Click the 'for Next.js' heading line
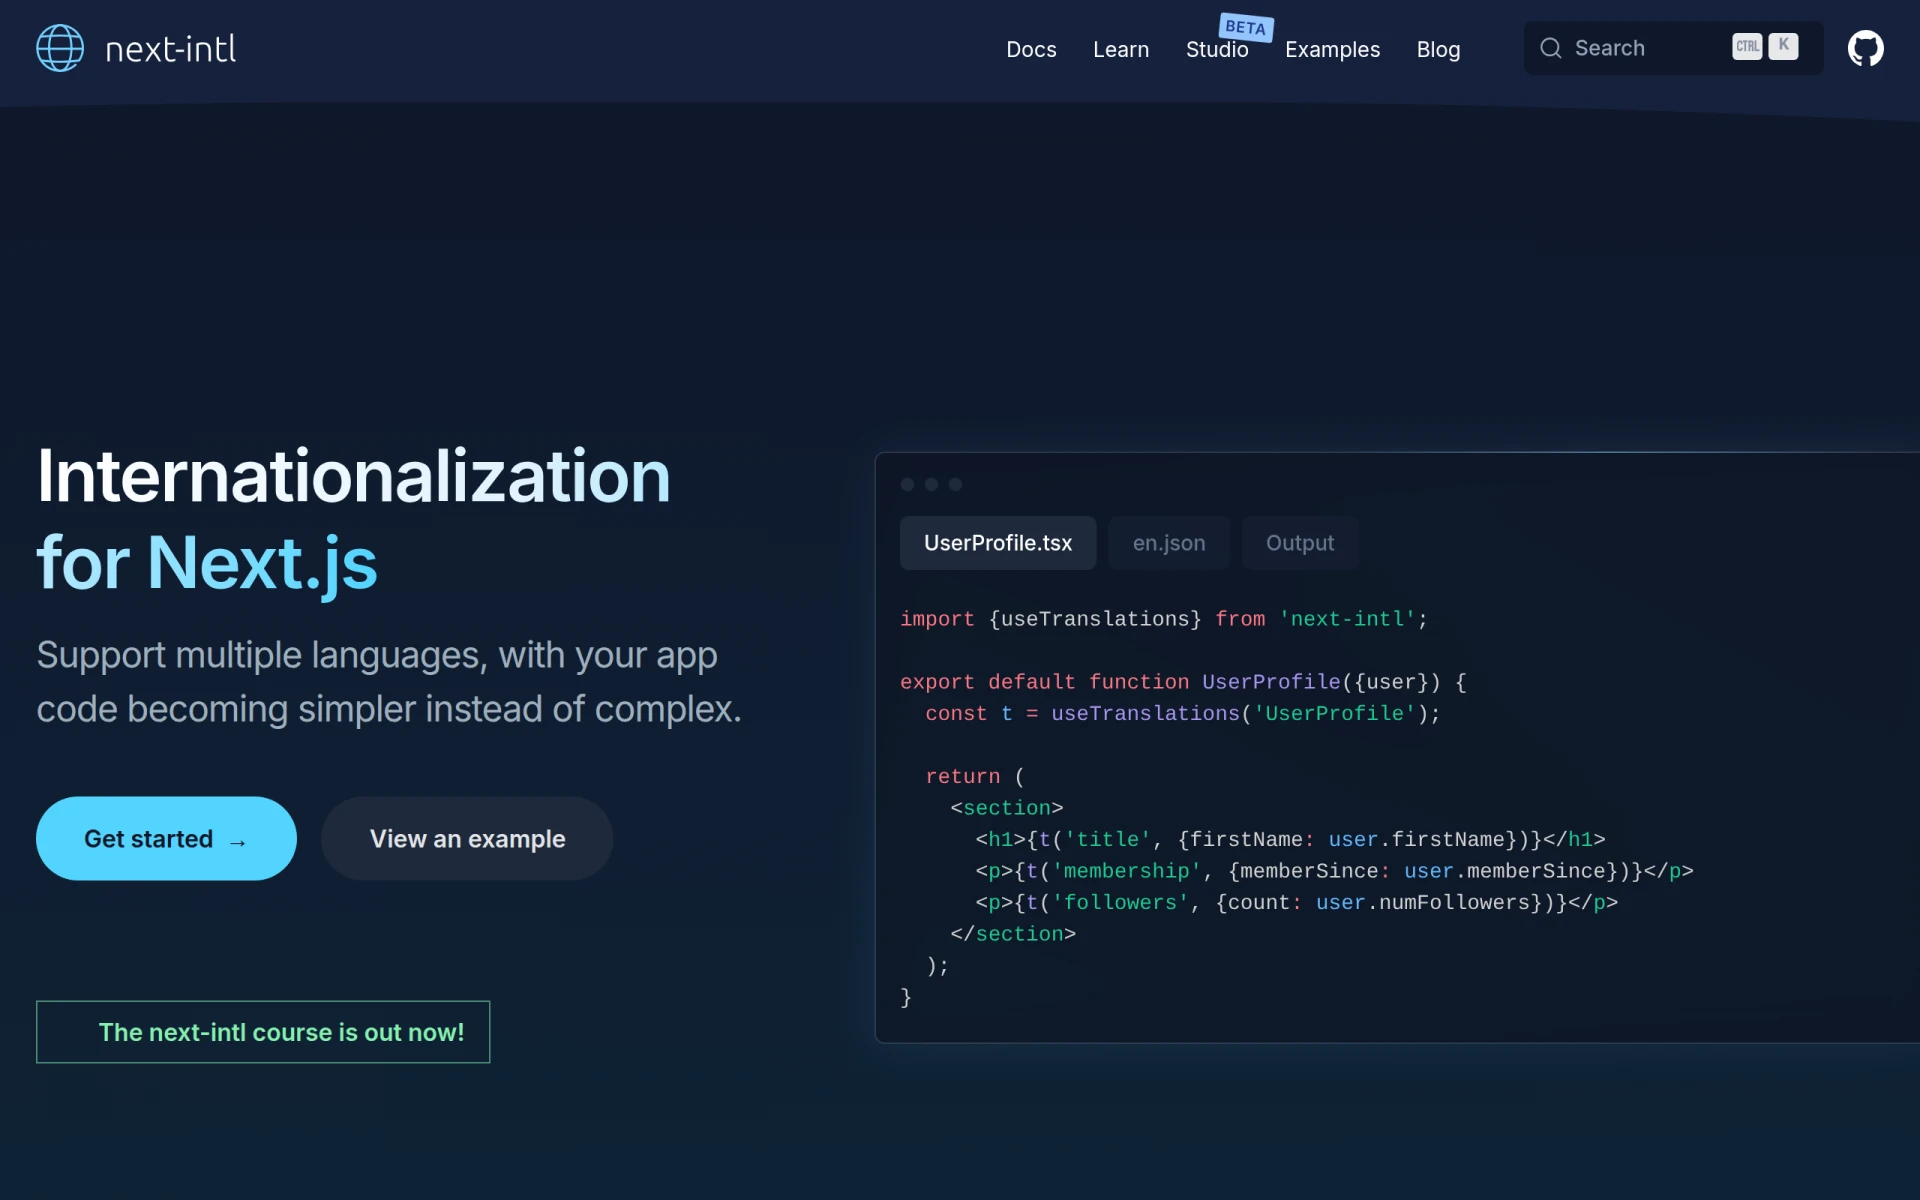1920x1200 pixels. point(207,563)
